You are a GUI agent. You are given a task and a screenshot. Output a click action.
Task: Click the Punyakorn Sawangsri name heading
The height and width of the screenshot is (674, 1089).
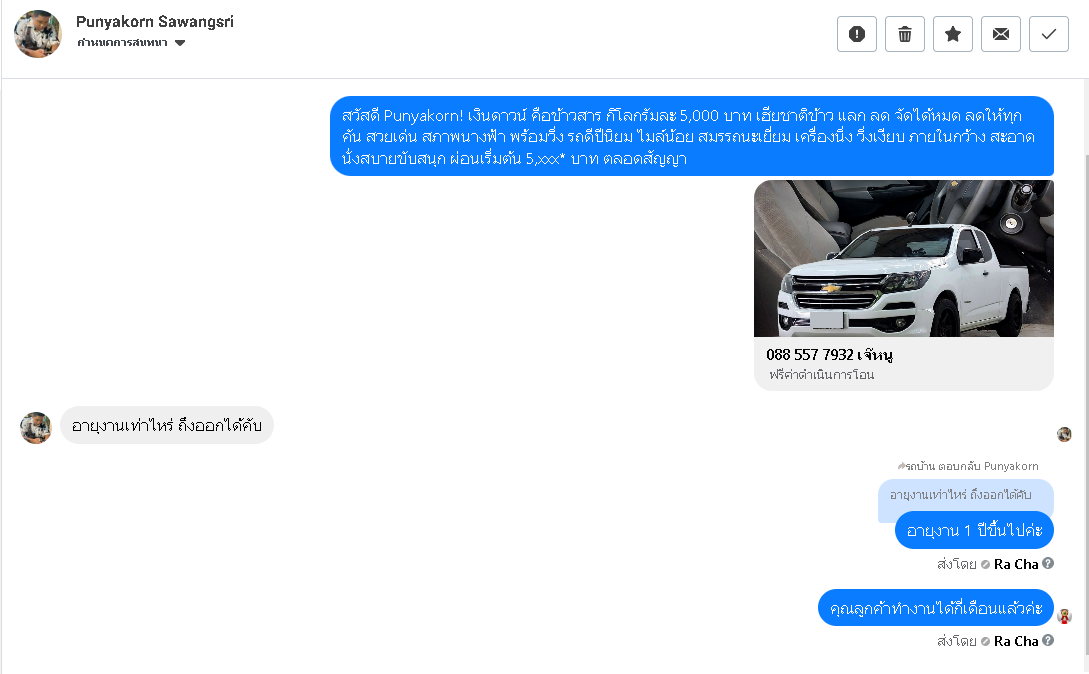pyautogui.click(x=155, y=22)
